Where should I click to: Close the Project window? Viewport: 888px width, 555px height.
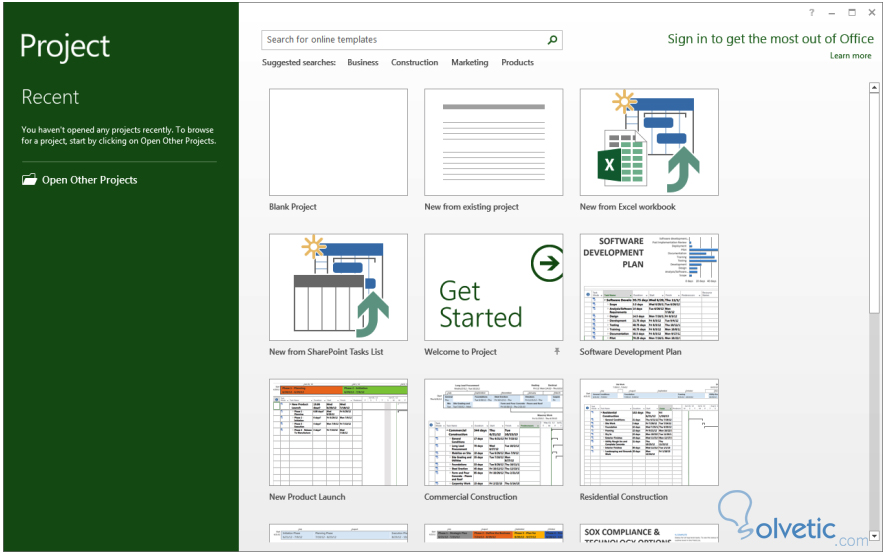point(872,12)
